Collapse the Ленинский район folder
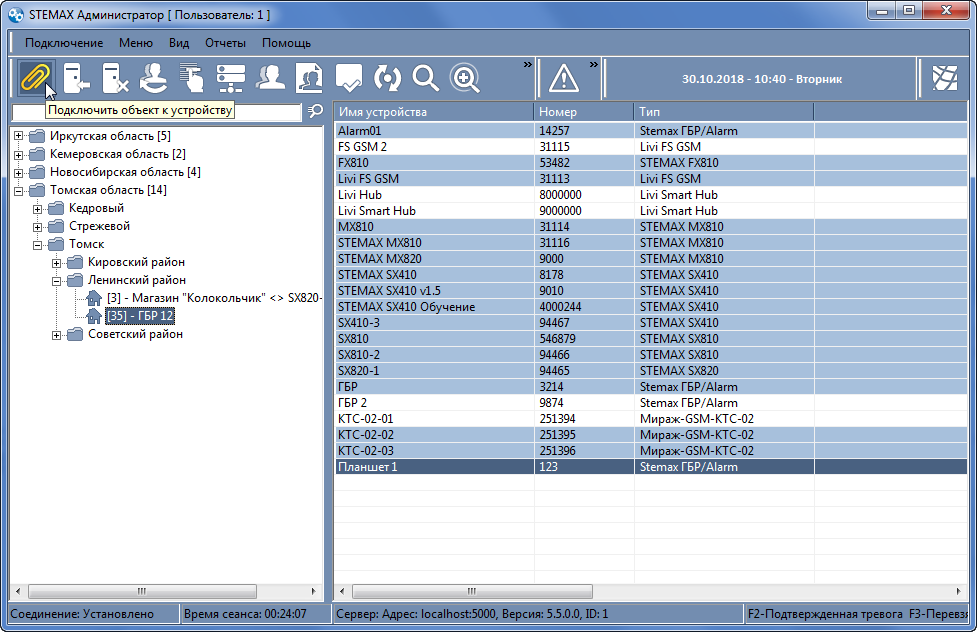977x632 pixels. click(x=56, y=280)
